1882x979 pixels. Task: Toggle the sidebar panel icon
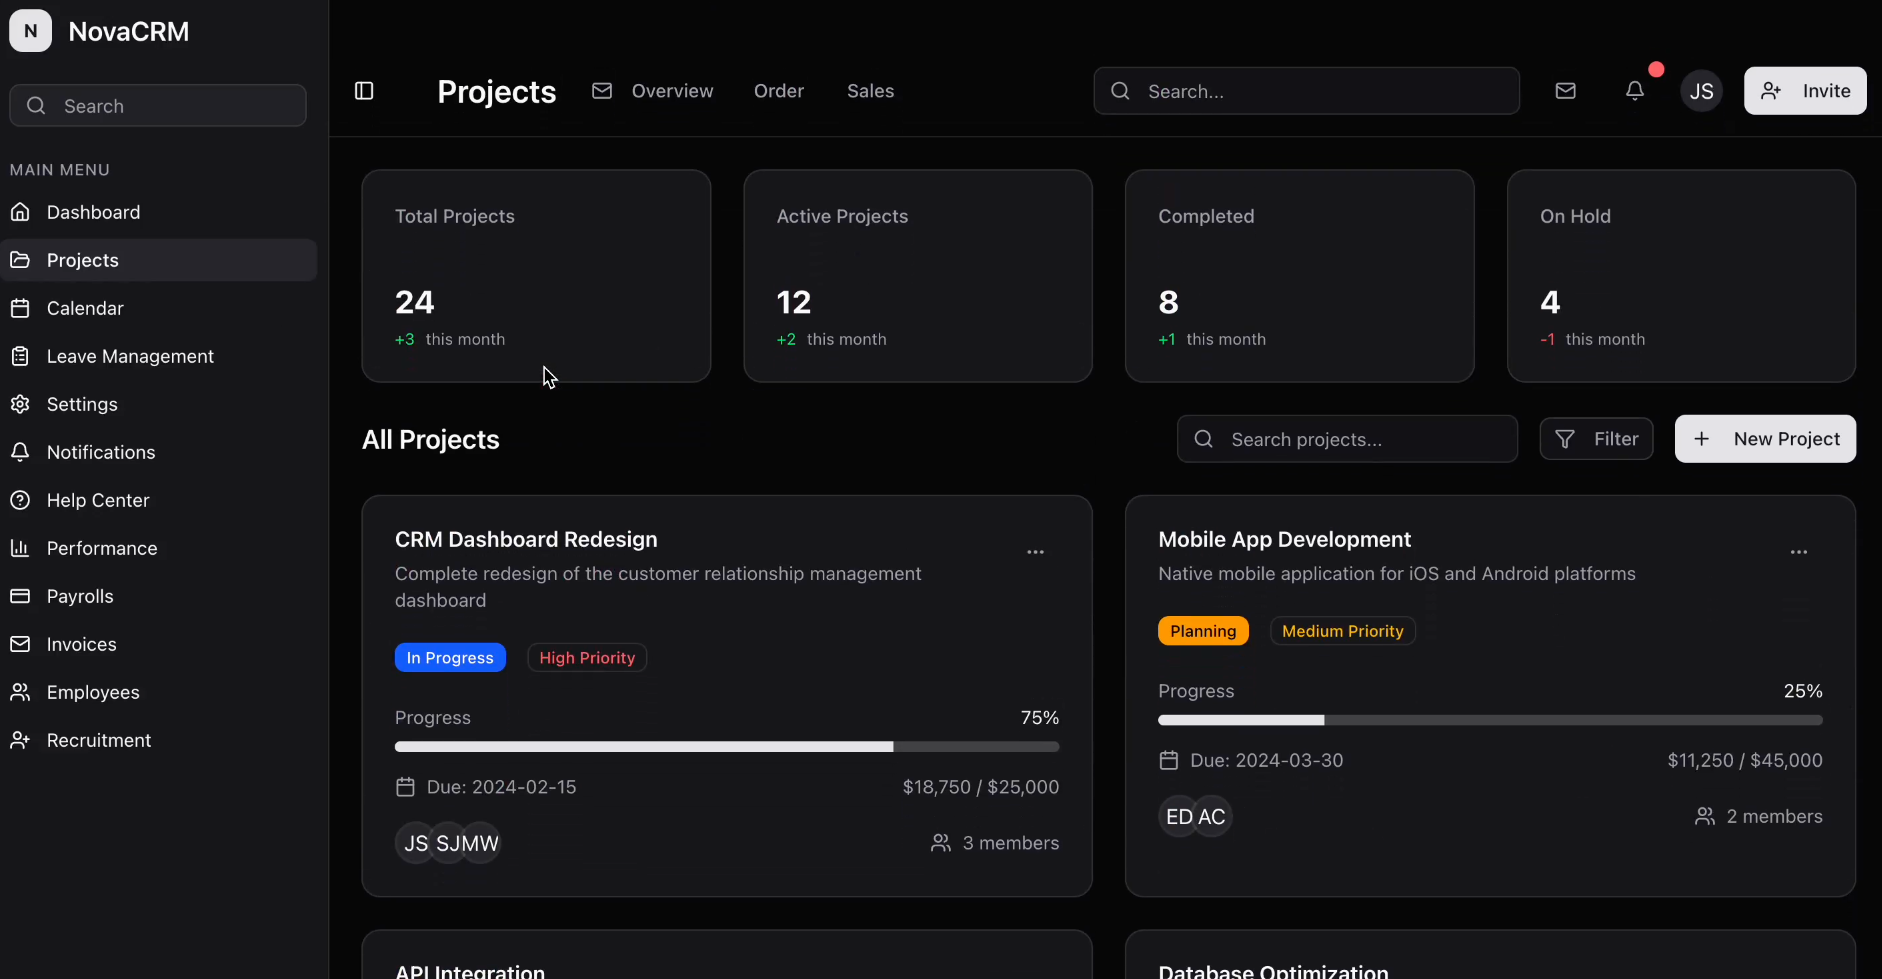pos(364,91)
